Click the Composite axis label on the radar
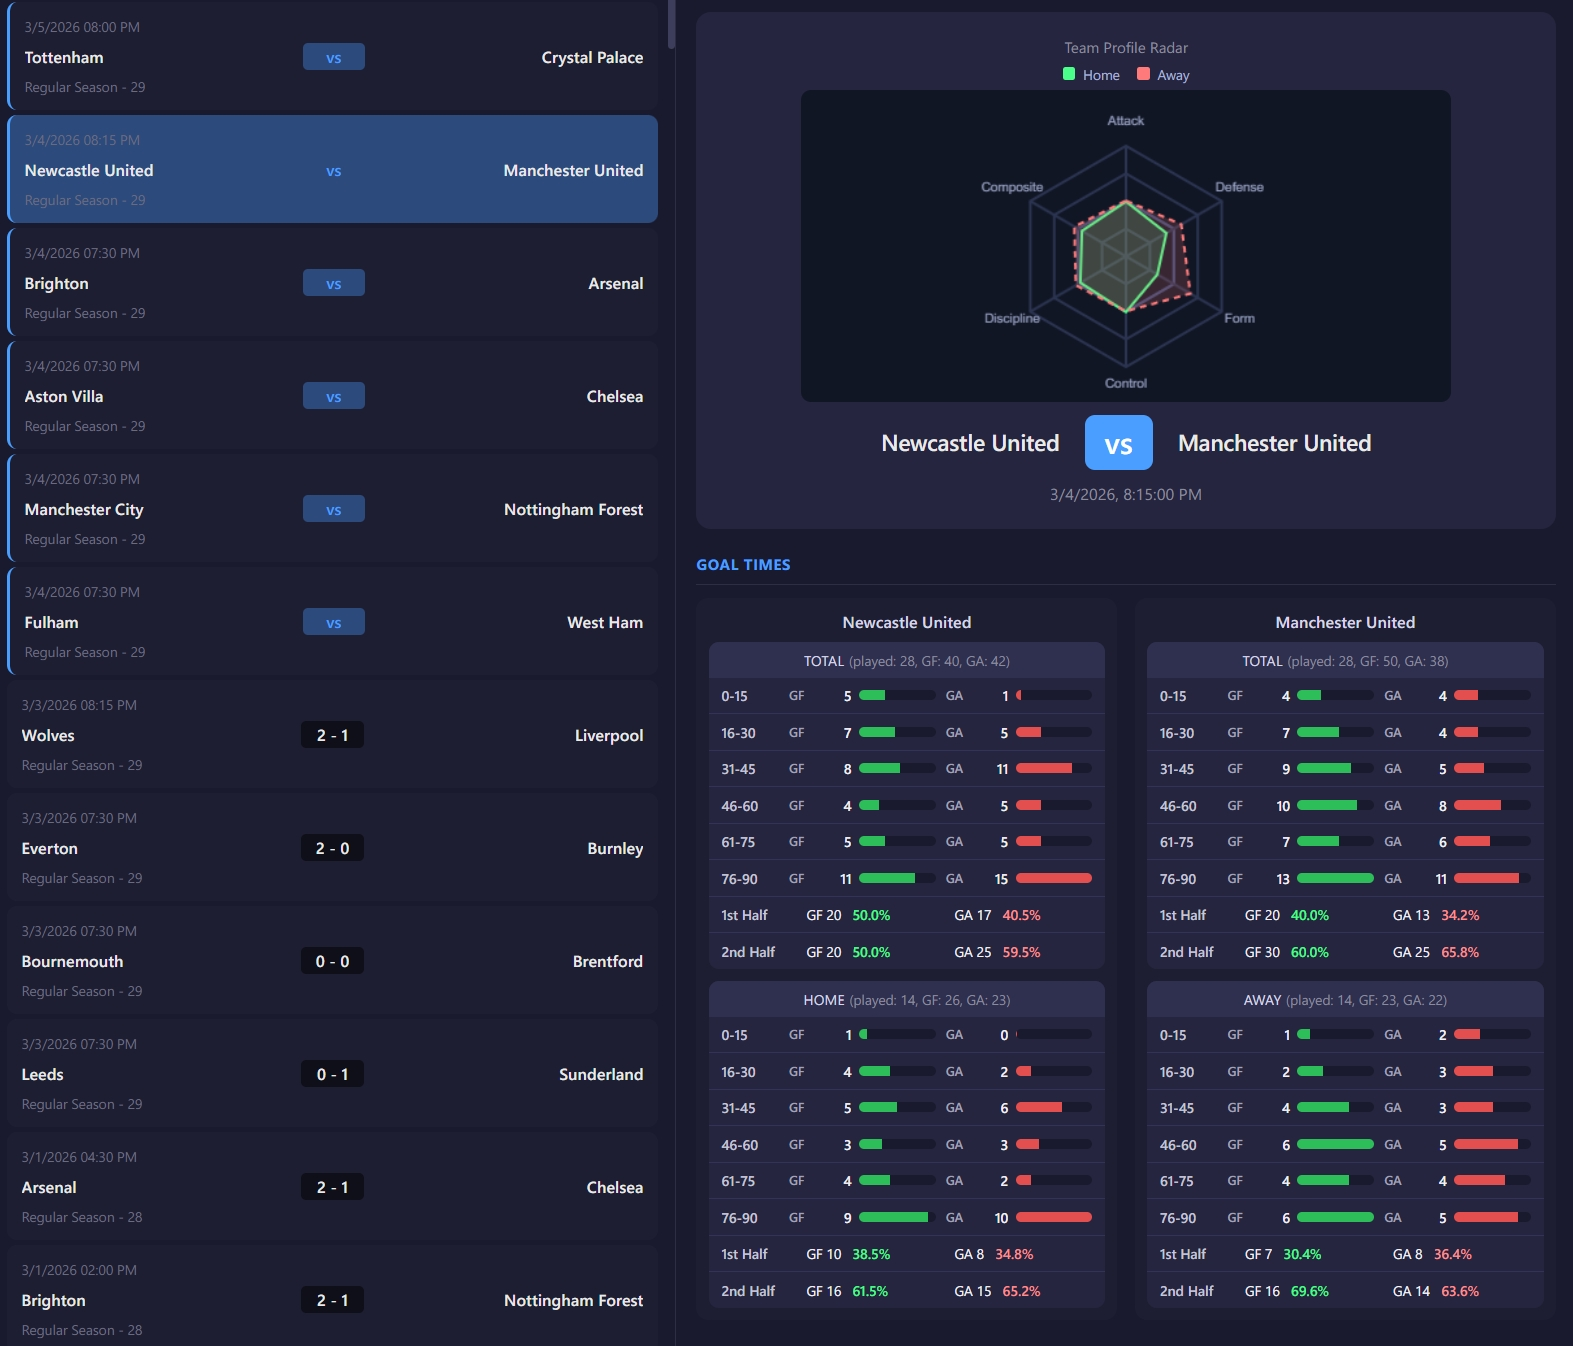The image size is (1573, 1346). click(x=1012, y=187)
